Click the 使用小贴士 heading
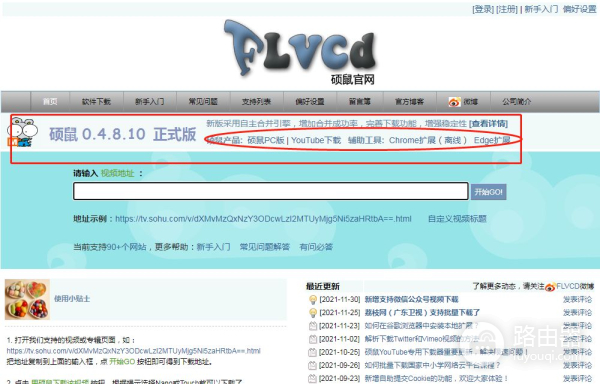The image size is (600, 384). (x=72, y=299)
